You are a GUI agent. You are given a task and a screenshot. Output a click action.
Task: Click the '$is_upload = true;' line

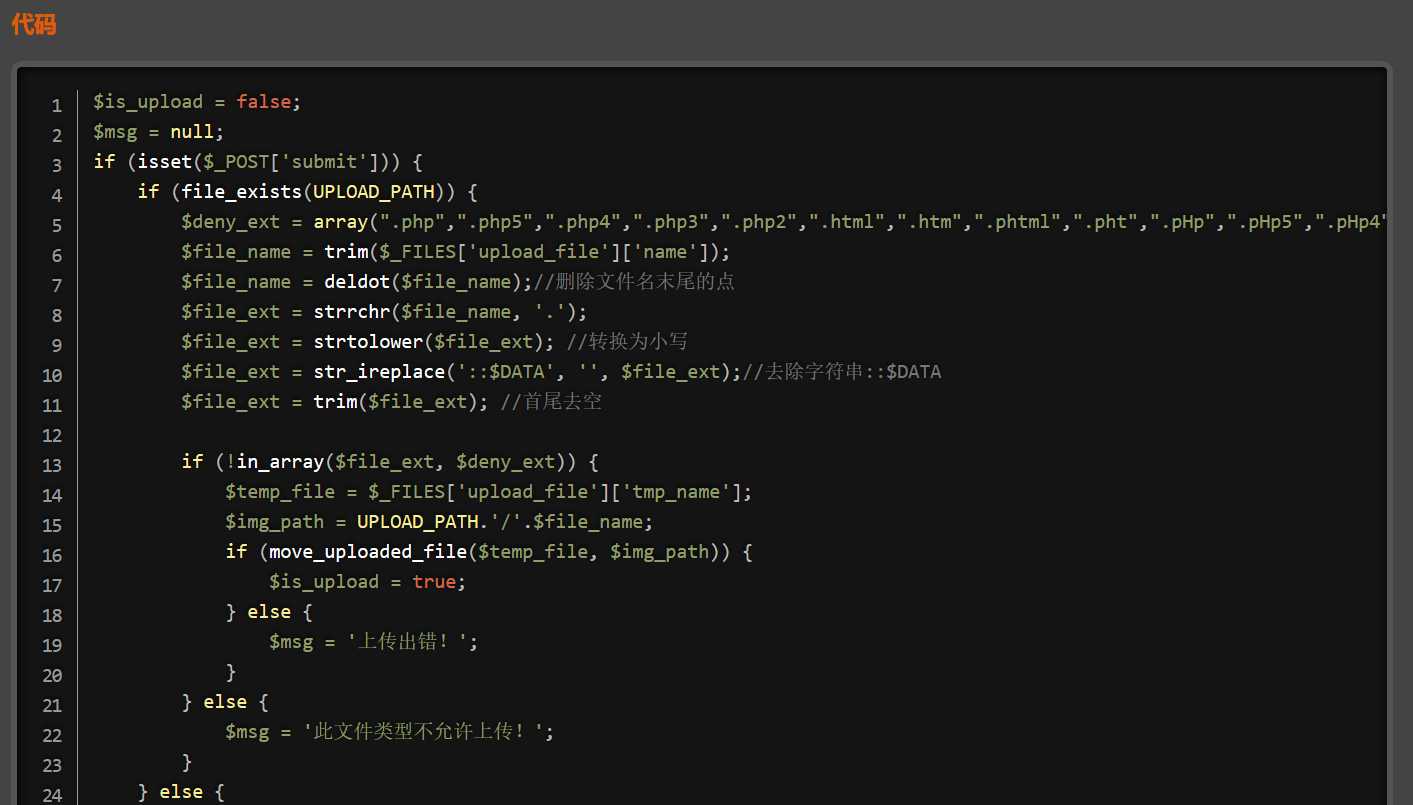(x=367, y=582)
